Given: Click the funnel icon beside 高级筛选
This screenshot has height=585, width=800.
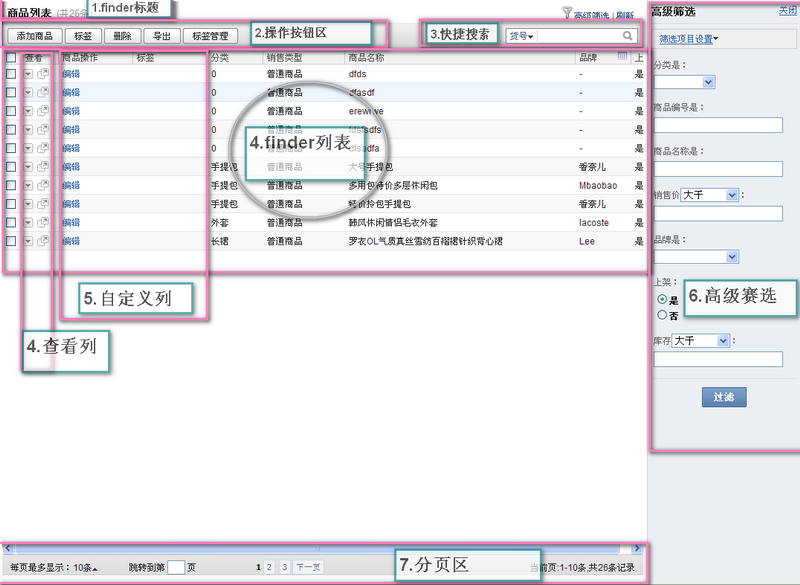Looking at the screenshot, I should [x=568, y=14].
